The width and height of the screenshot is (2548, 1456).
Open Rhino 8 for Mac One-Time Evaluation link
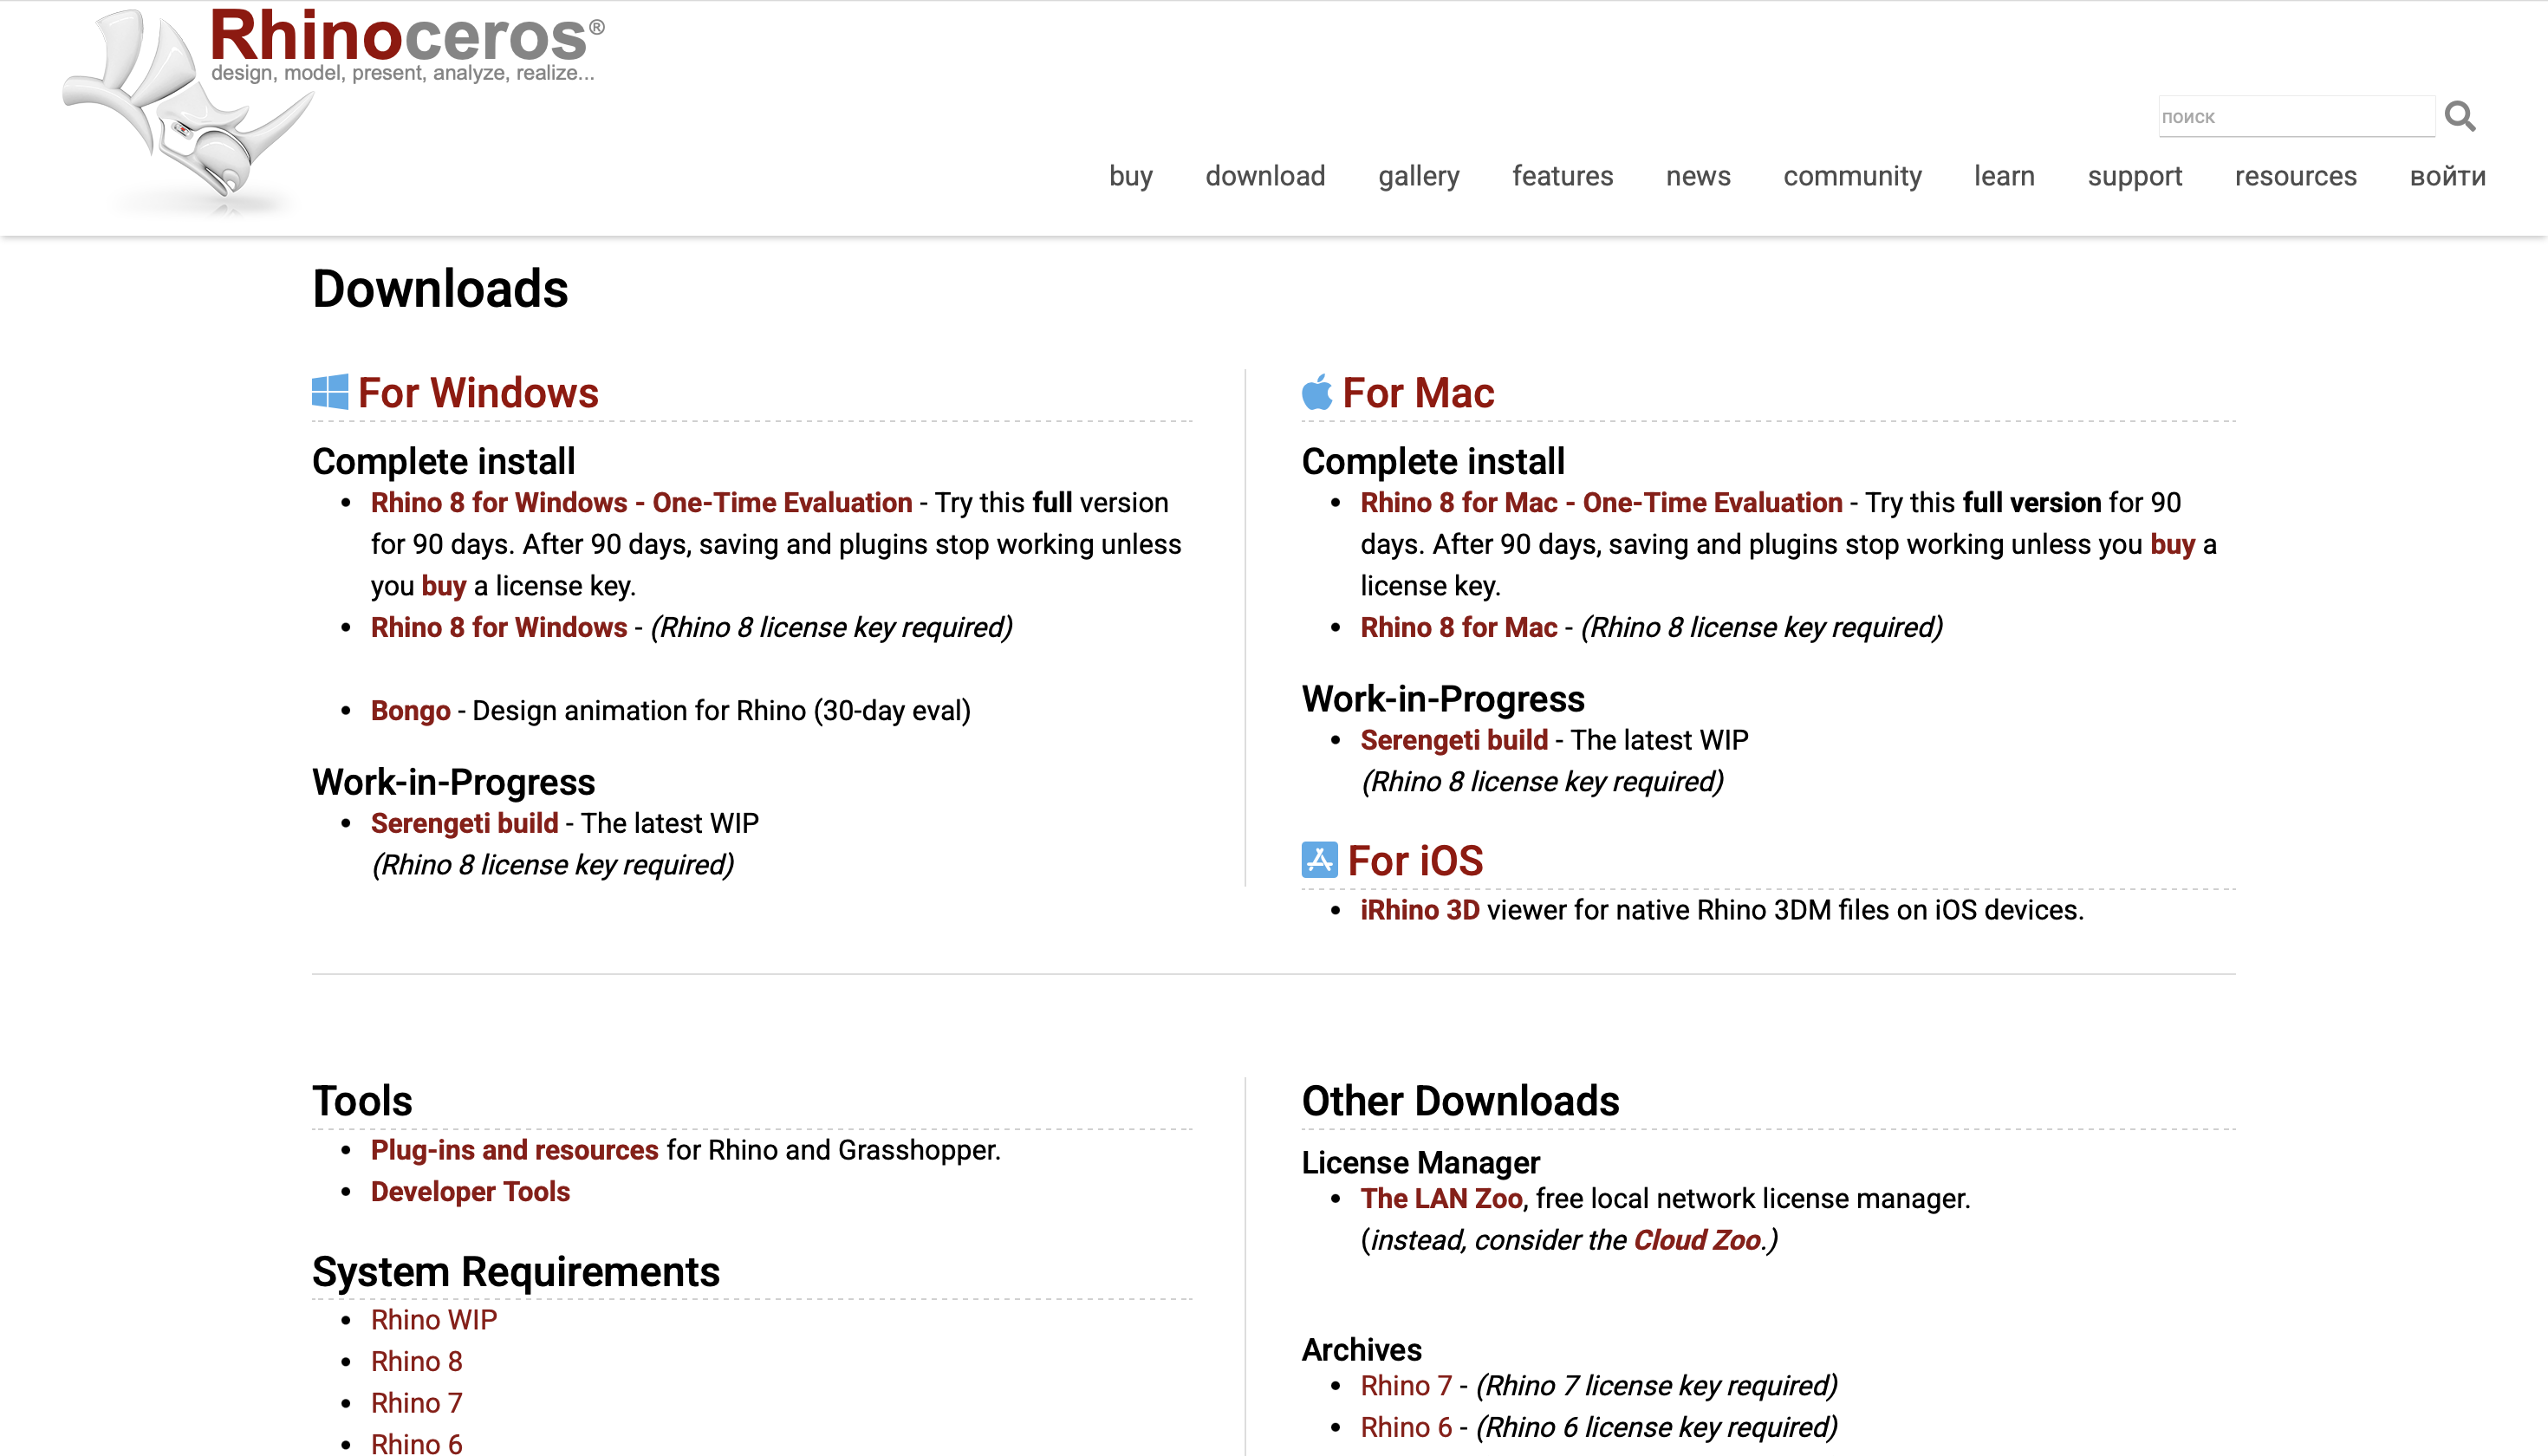(1601, 502)
